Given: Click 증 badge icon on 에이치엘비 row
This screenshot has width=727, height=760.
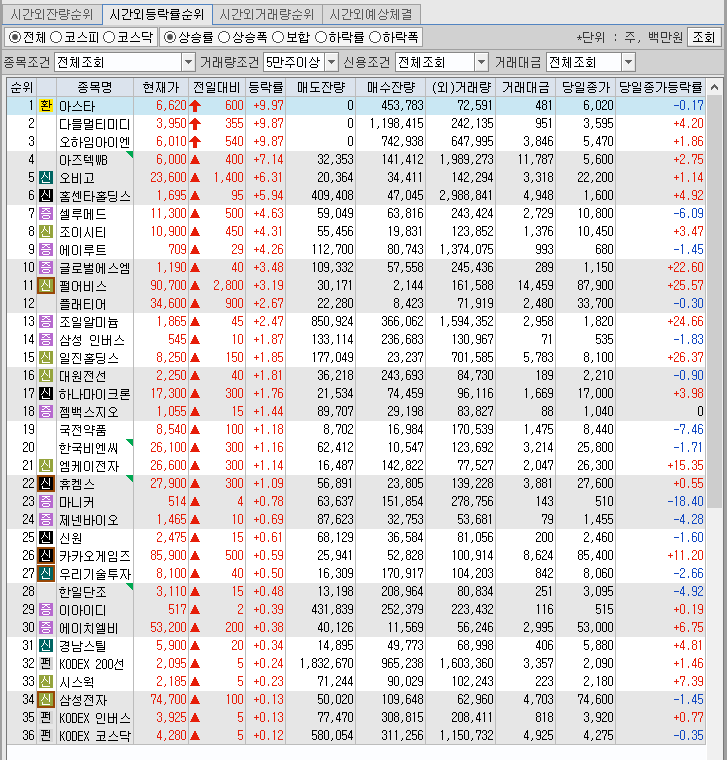Looking at the screenshot, I should [x=46, y=627].
